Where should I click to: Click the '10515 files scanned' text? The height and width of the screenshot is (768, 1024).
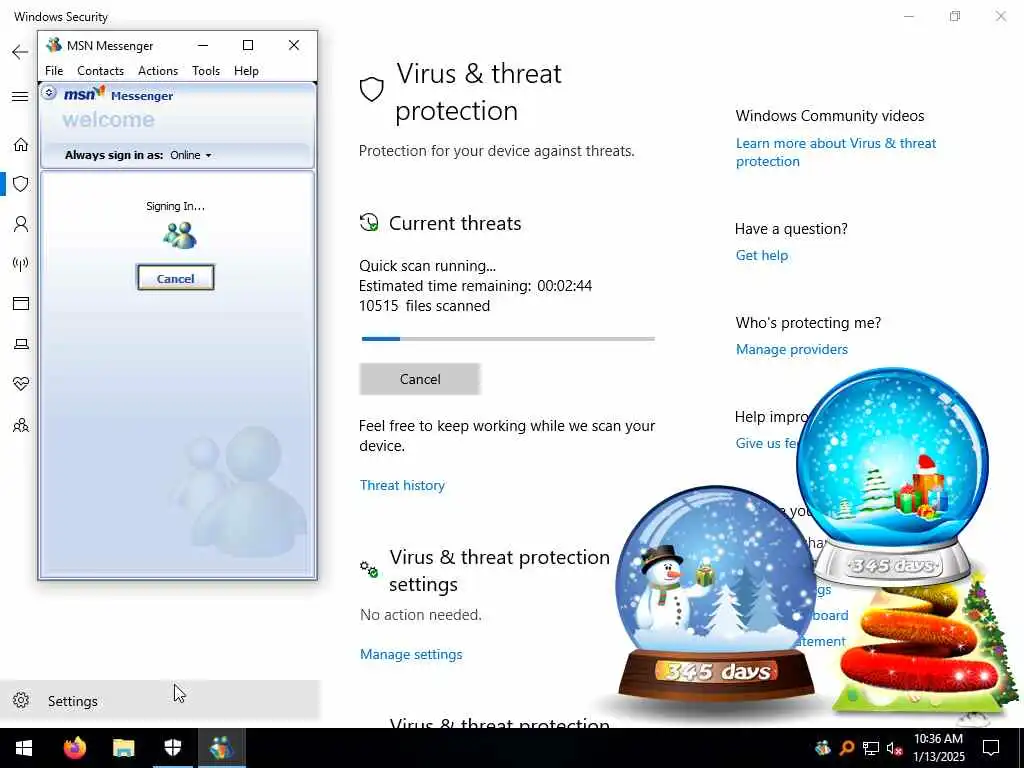pos(424,306)
